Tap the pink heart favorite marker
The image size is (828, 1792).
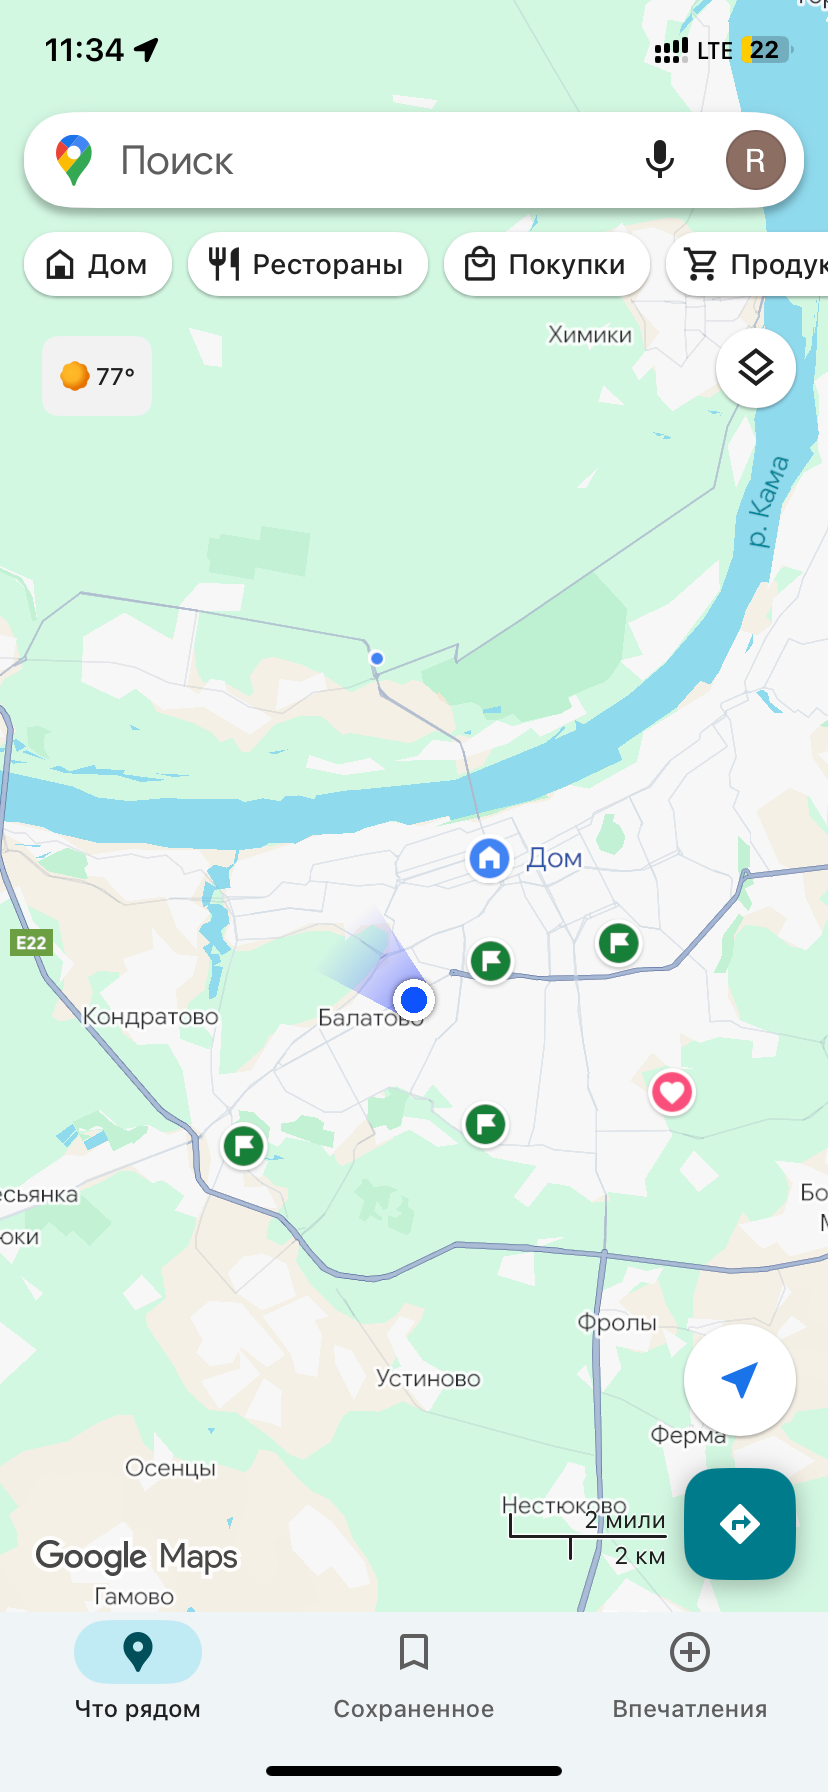pyautogui.click(x=672, y=1092)
